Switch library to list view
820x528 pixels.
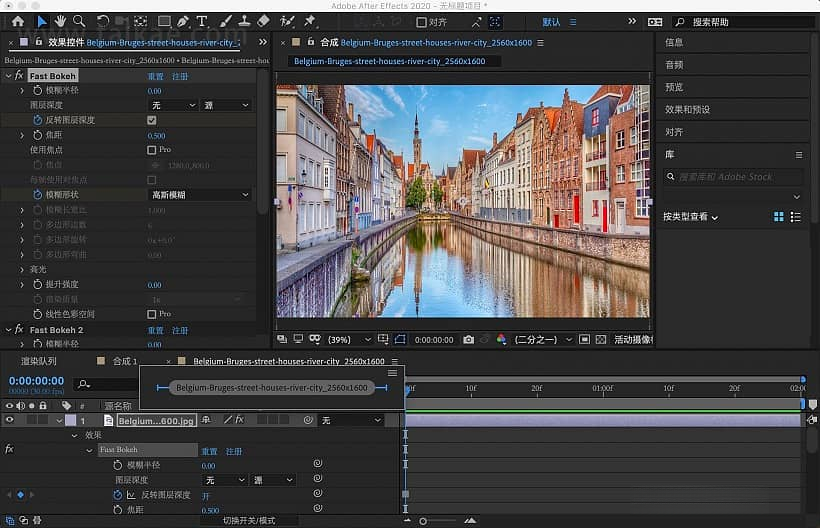(x=795, y=217)
